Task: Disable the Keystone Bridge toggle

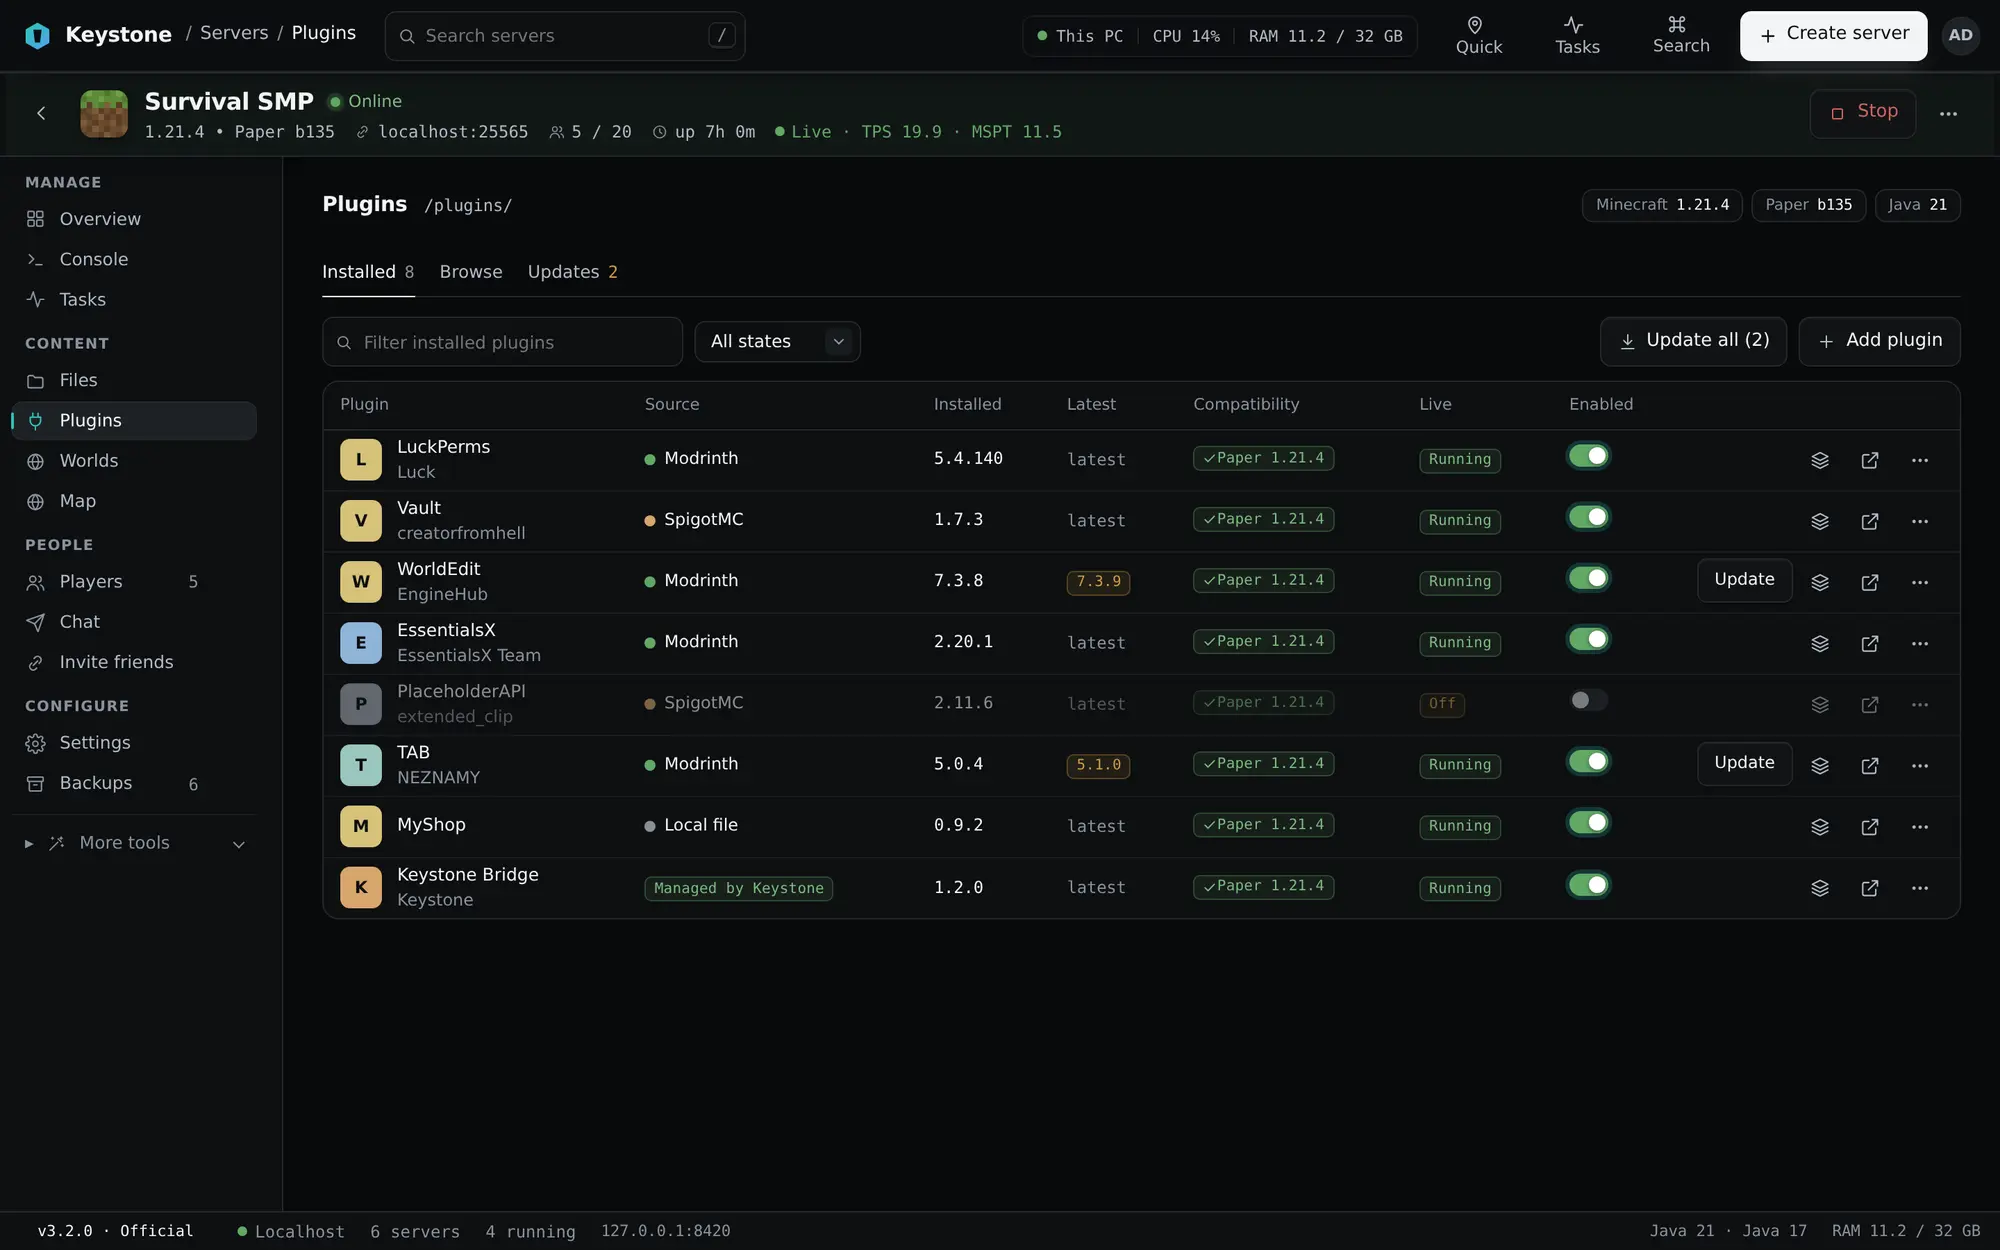Action: (x=1588, y=885)
